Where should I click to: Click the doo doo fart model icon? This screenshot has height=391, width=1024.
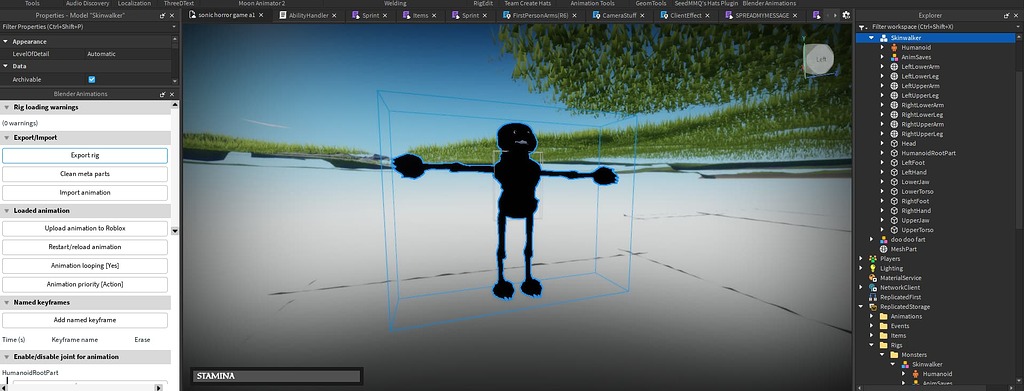click(884, 240)
